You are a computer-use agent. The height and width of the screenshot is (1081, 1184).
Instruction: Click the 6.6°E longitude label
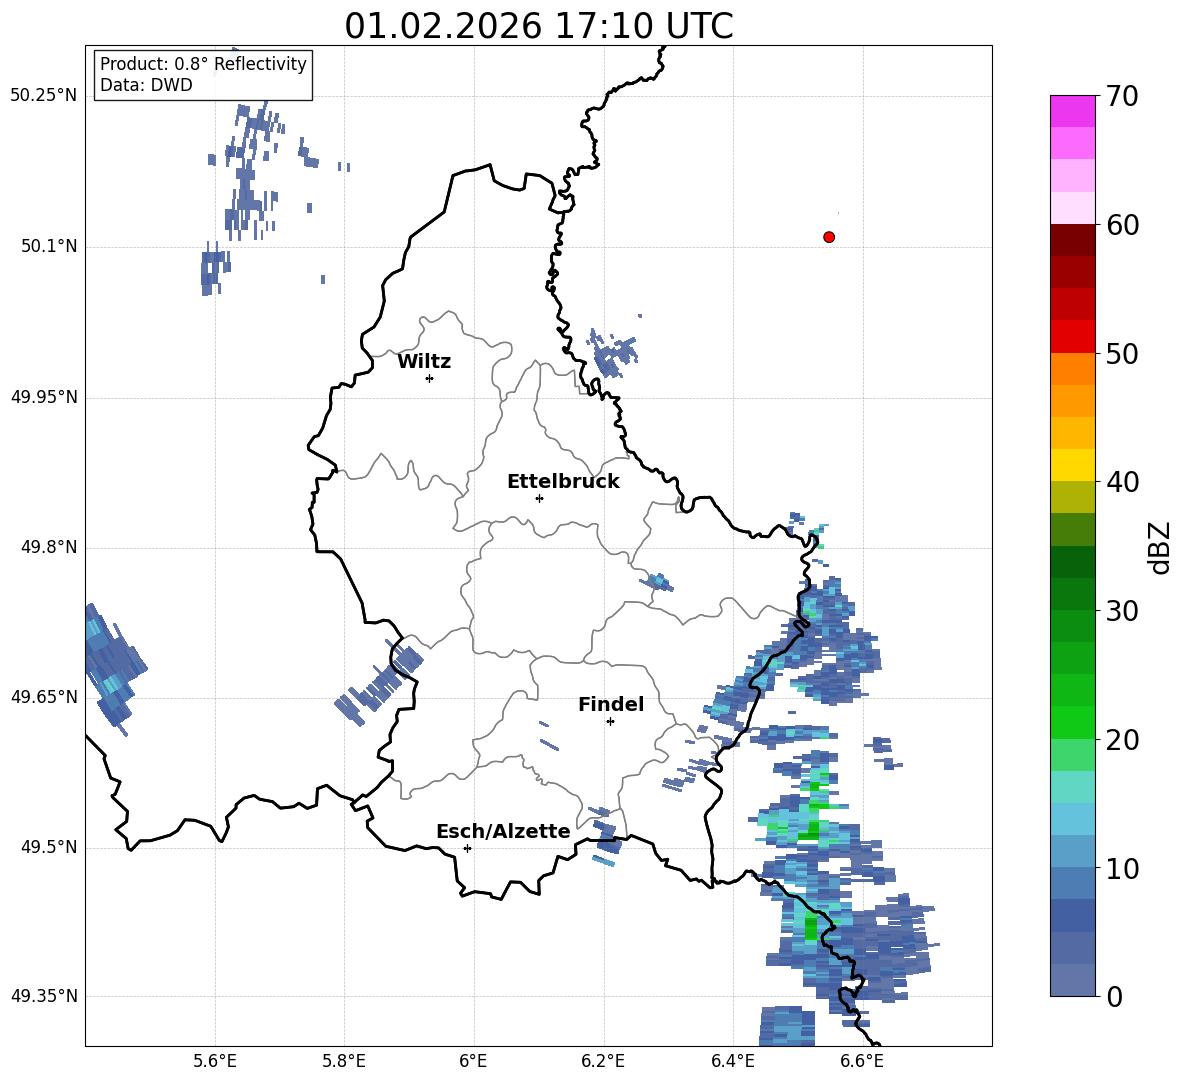pyautogui.click(x=862, y=1062)
